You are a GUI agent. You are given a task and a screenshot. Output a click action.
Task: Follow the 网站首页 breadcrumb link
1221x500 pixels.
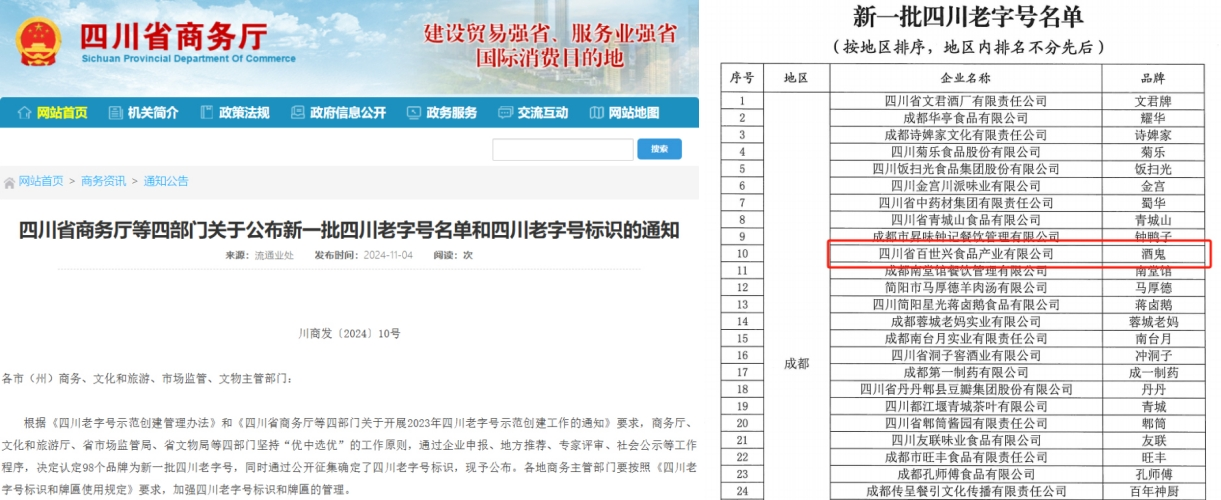pos(41,181)
